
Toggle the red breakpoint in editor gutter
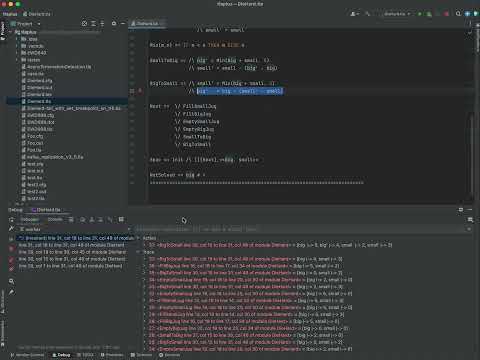coord(140,91)
